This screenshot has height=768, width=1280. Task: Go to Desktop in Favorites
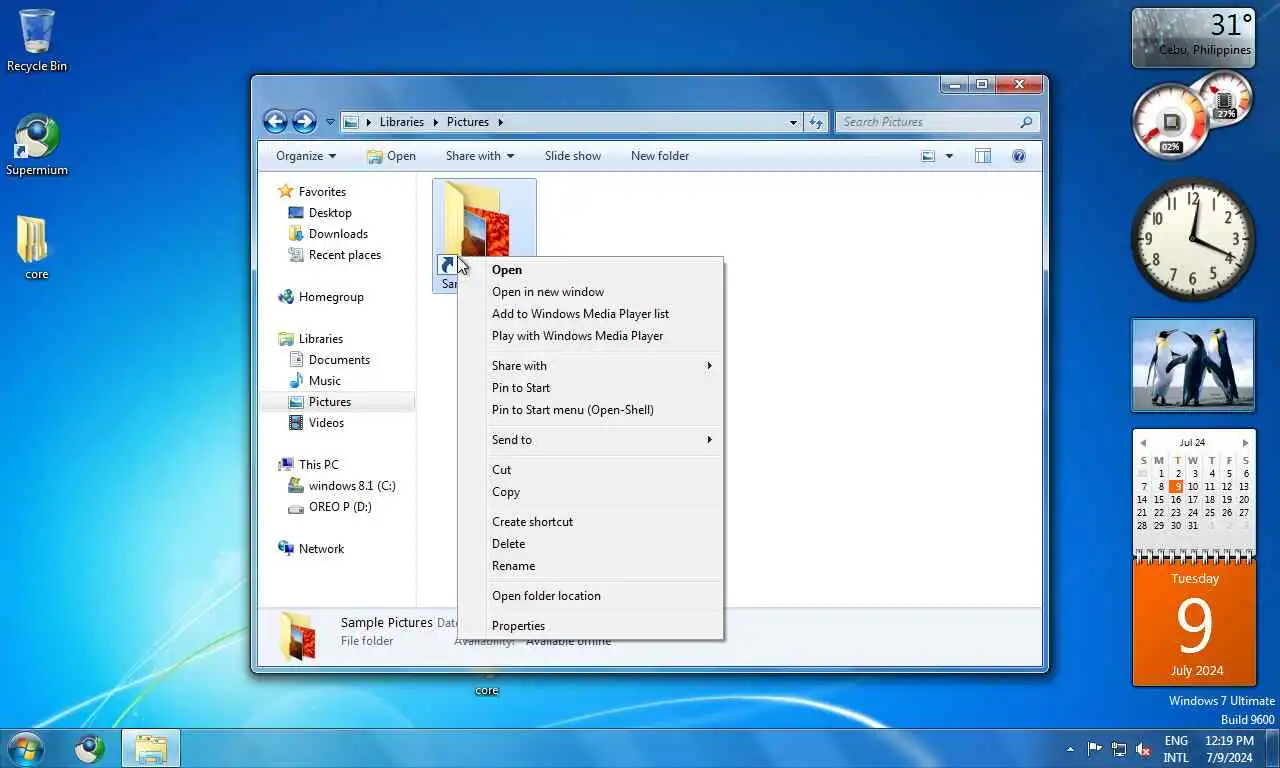[320, 212]
